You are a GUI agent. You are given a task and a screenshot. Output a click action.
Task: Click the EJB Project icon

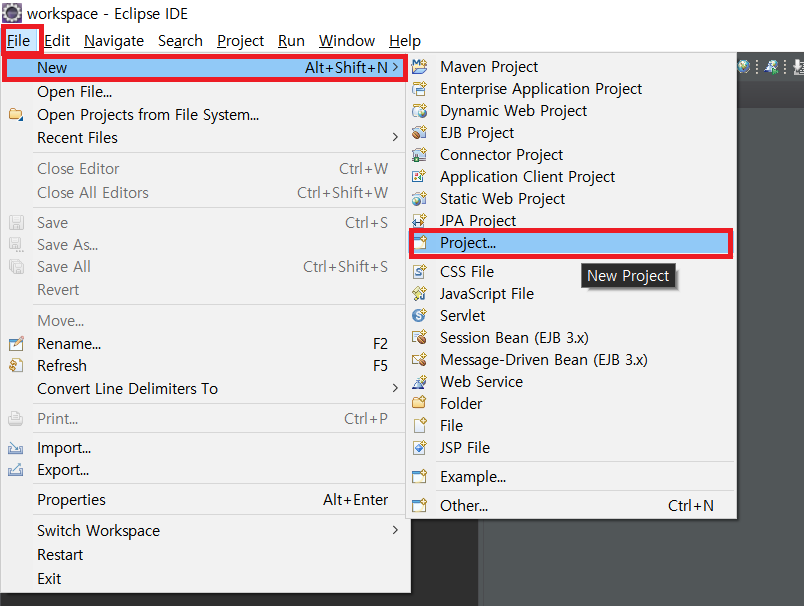pos(419,133)
